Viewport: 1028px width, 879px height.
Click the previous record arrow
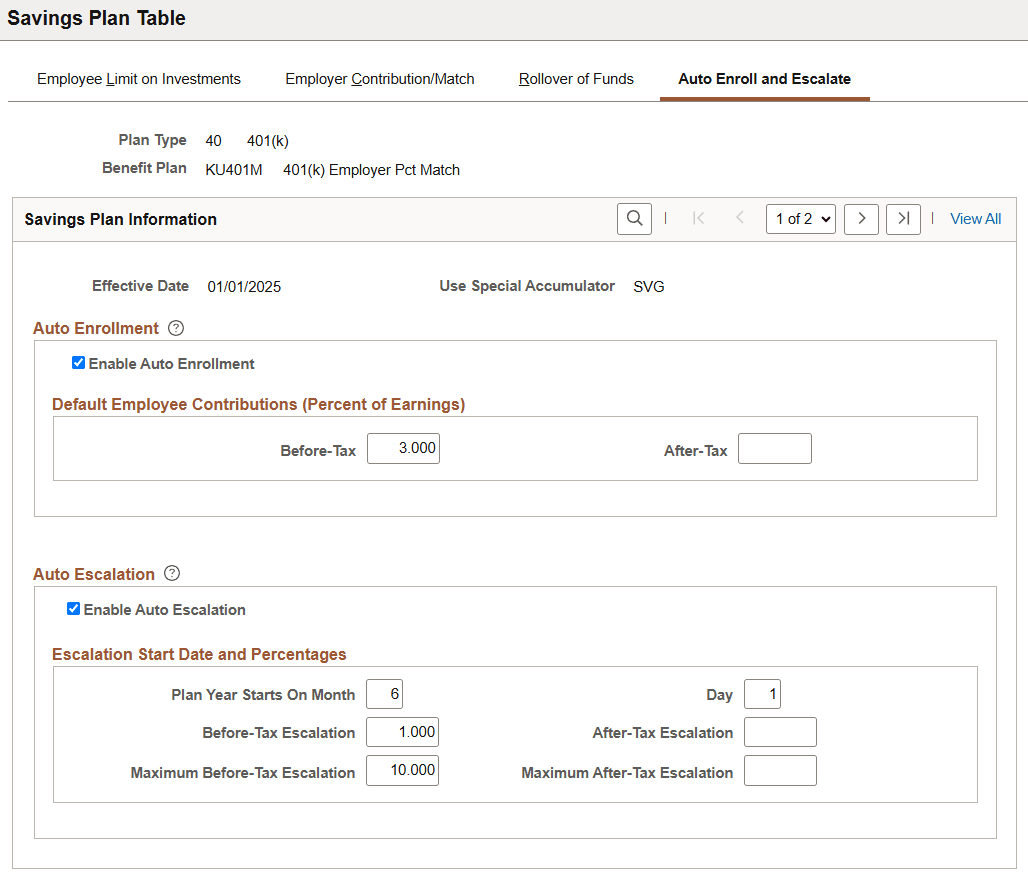pos(739,218)
